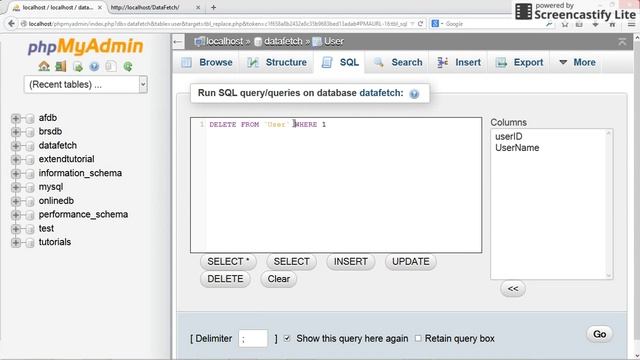
Task: Expand the datafetch database tree
Action: point(16,146)
